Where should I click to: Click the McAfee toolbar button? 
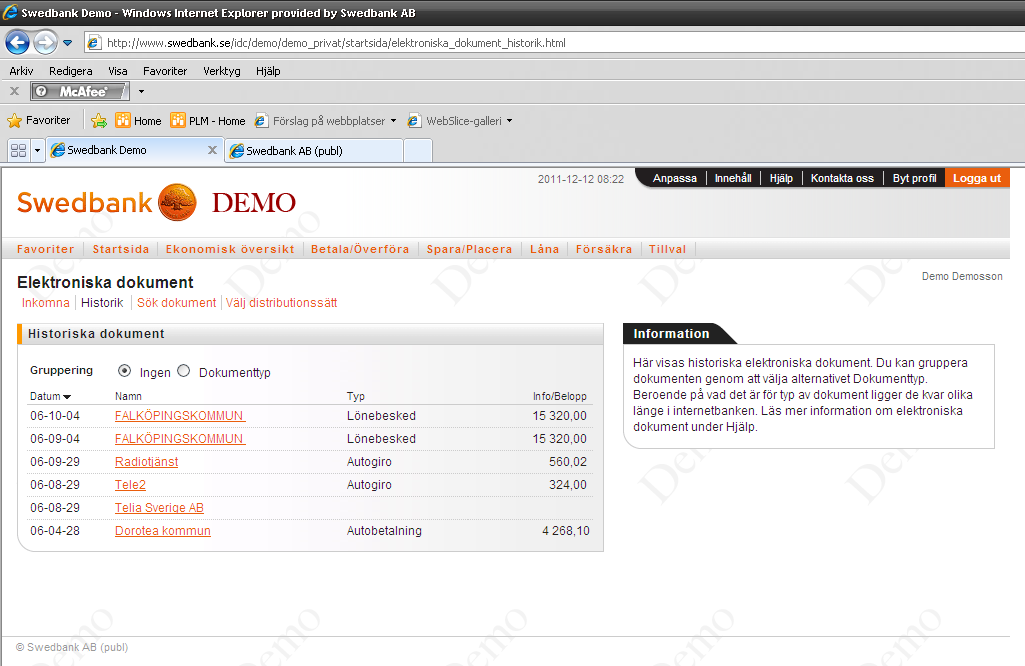(80, 92)
